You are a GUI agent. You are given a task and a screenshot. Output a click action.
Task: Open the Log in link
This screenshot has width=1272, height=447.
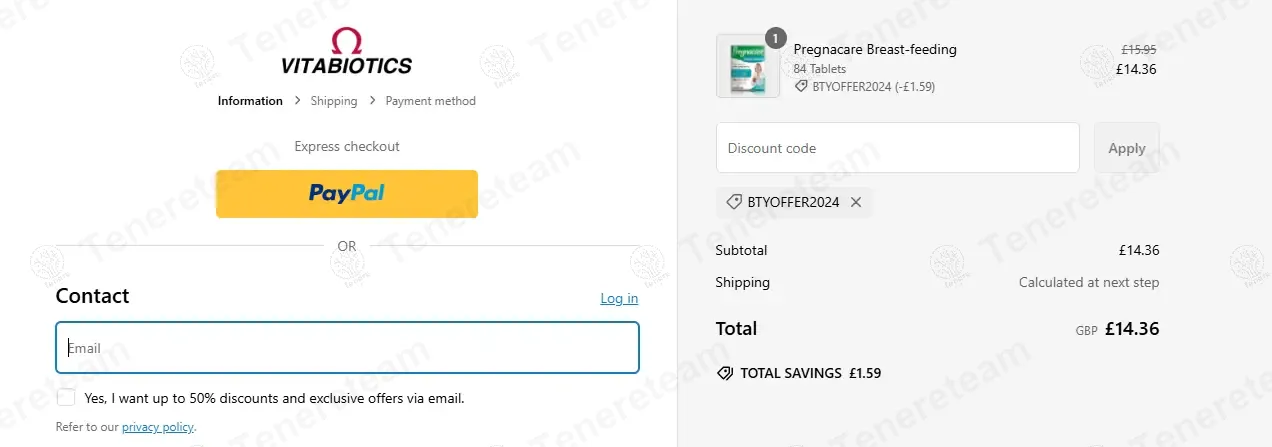pyautogui.click(x=619, y=298)
